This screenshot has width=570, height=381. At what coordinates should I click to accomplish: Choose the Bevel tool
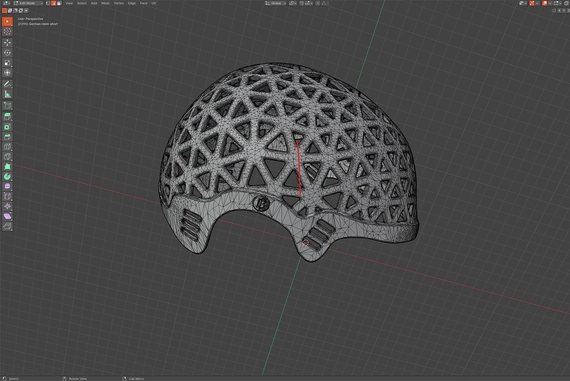point(7,137)
